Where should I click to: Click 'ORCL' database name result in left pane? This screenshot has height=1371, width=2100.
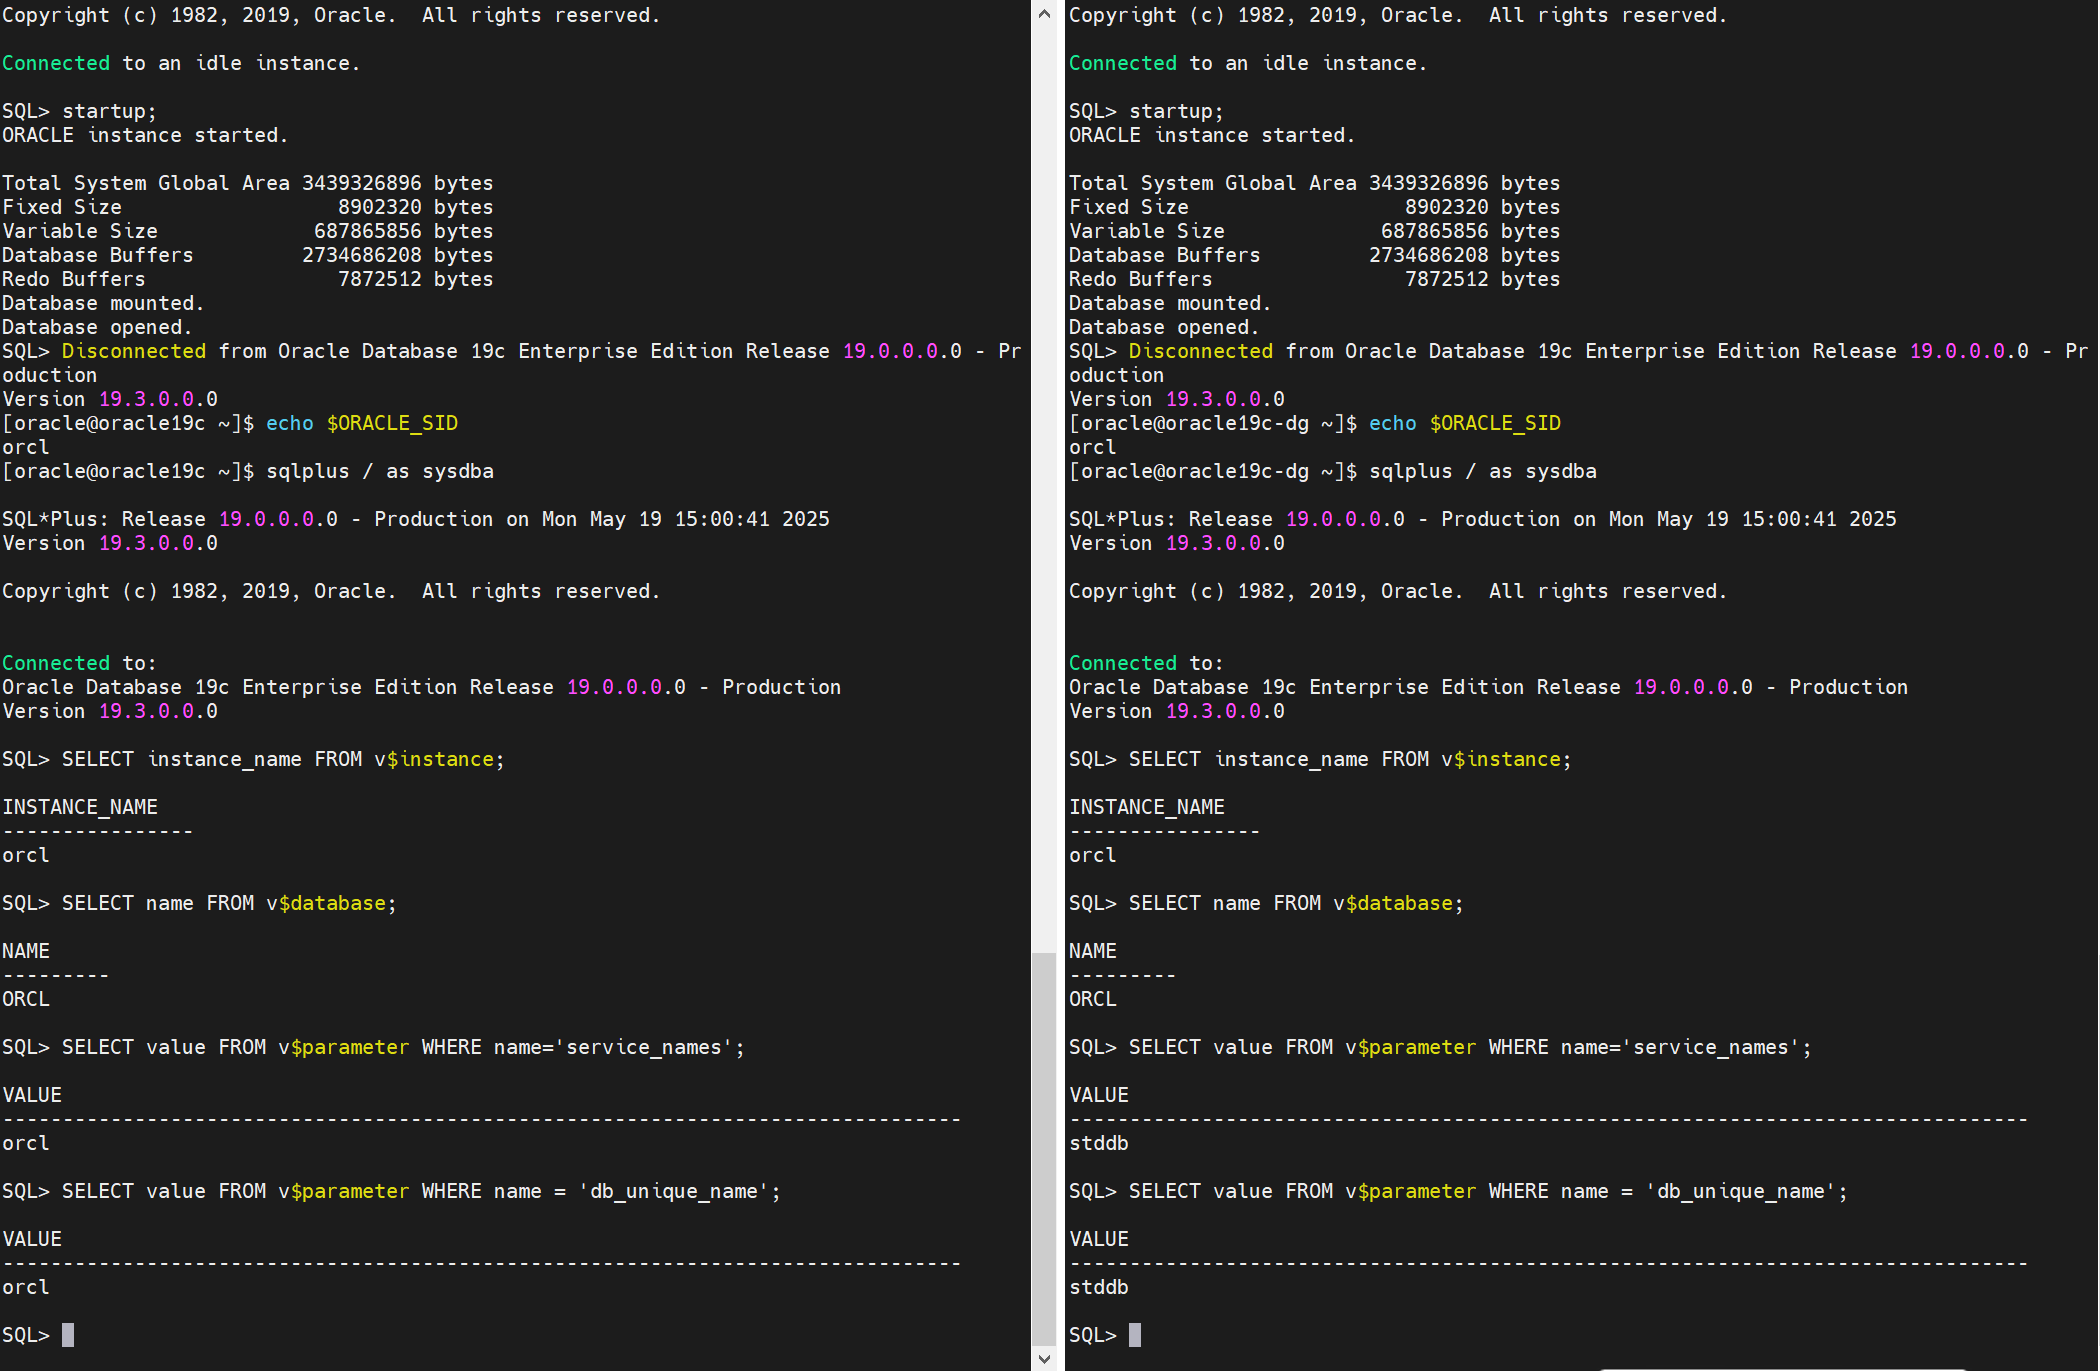(x=26, y=999)
